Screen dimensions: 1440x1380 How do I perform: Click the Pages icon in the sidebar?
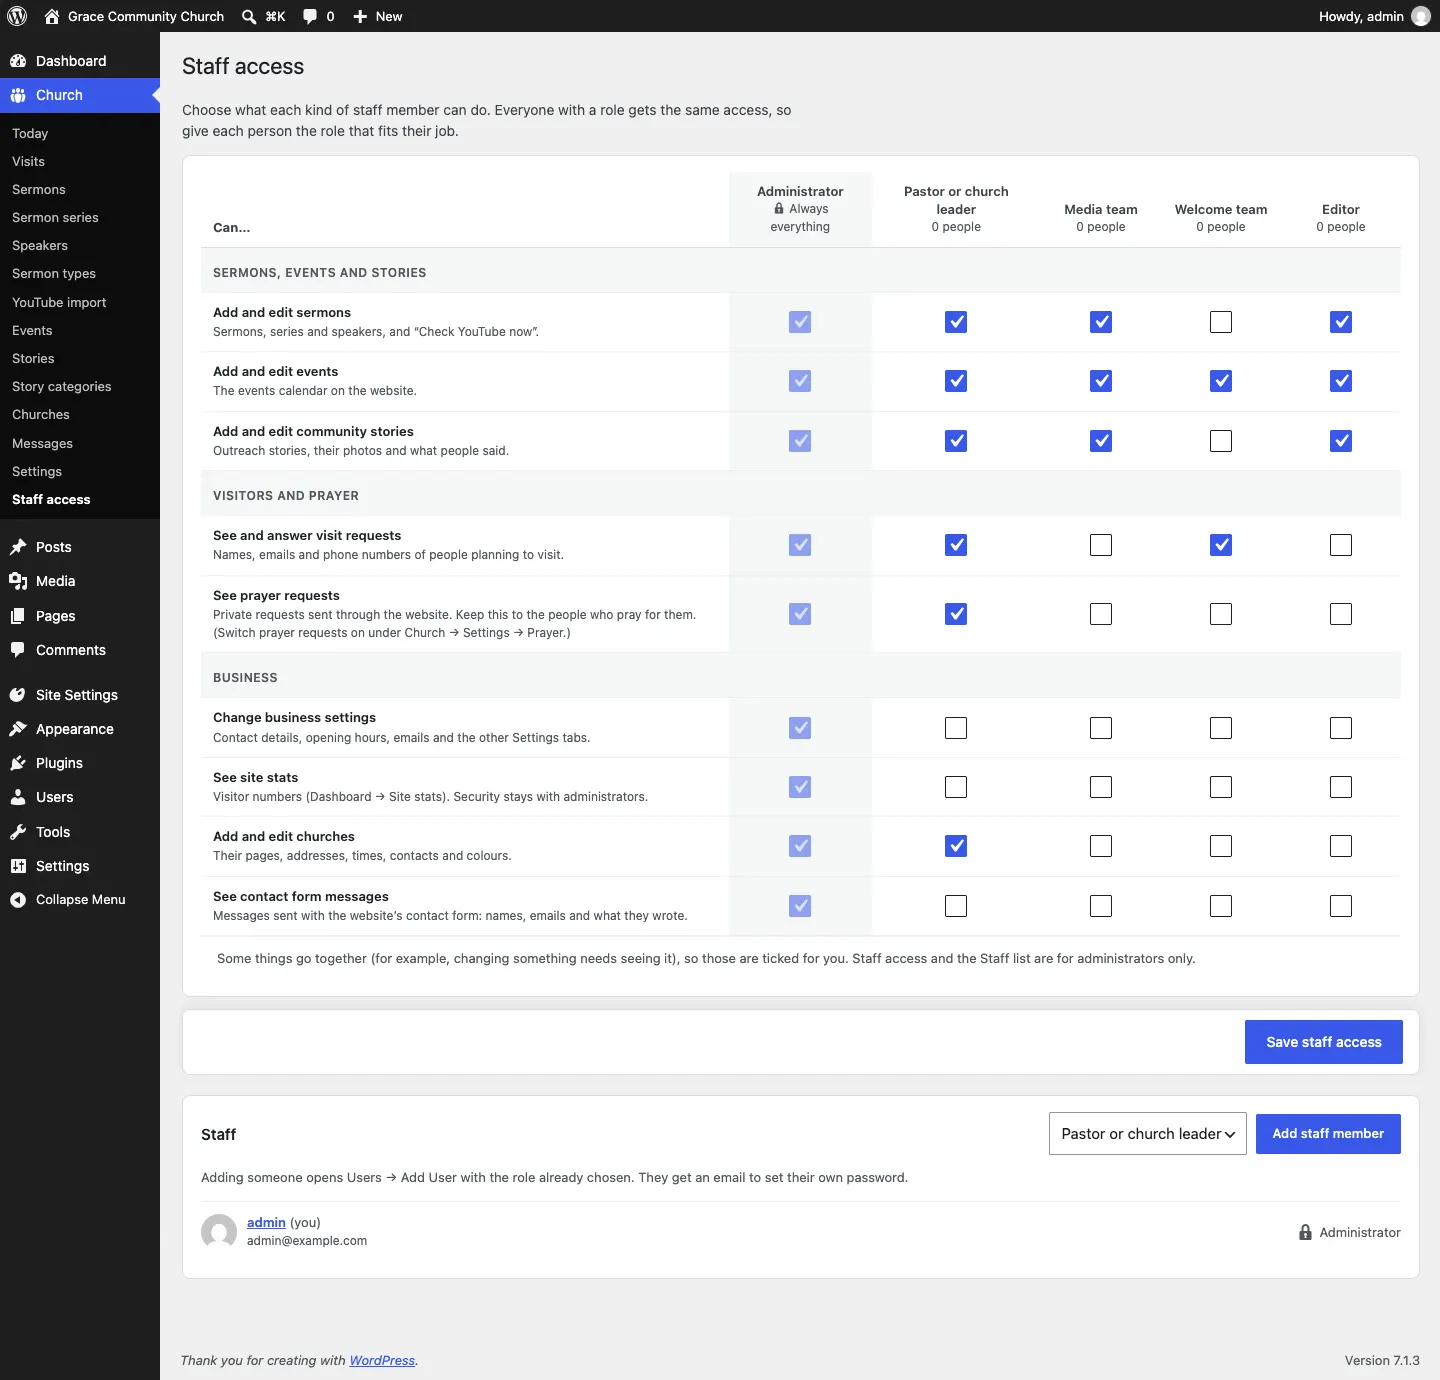(x=18, y=616)
